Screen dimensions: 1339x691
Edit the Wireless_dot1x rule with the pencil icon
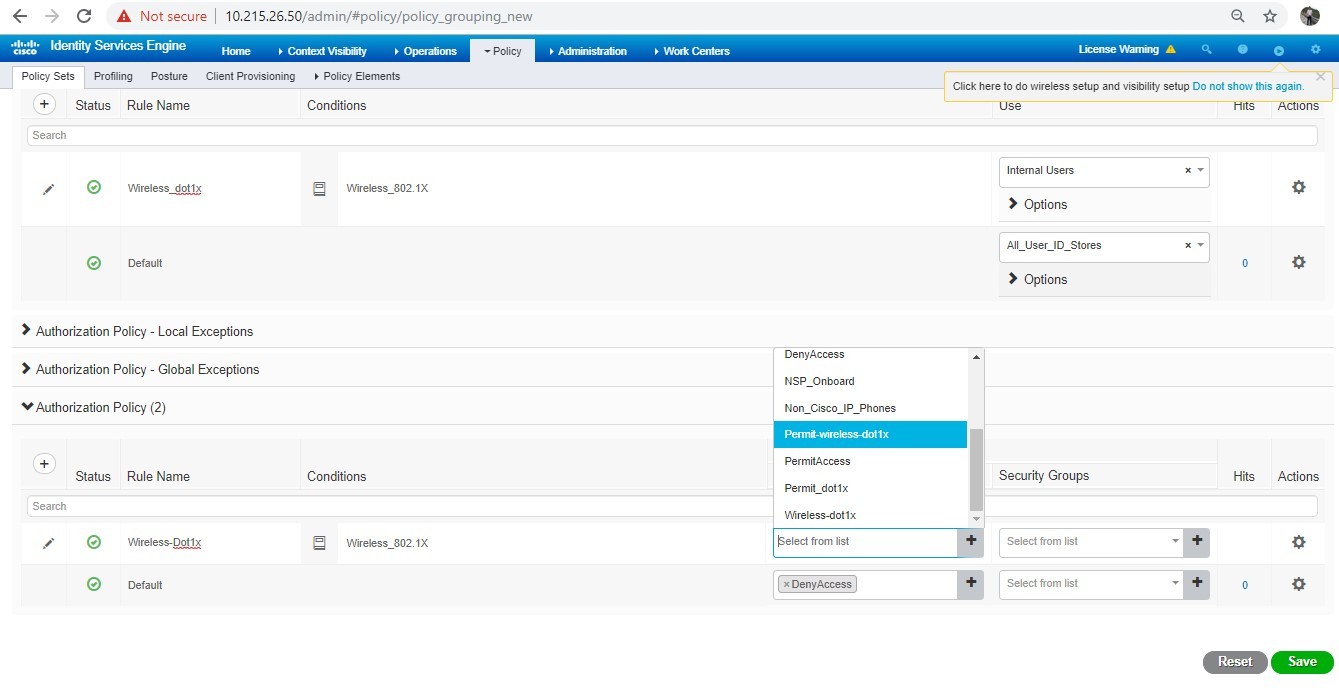pos(48,189)
